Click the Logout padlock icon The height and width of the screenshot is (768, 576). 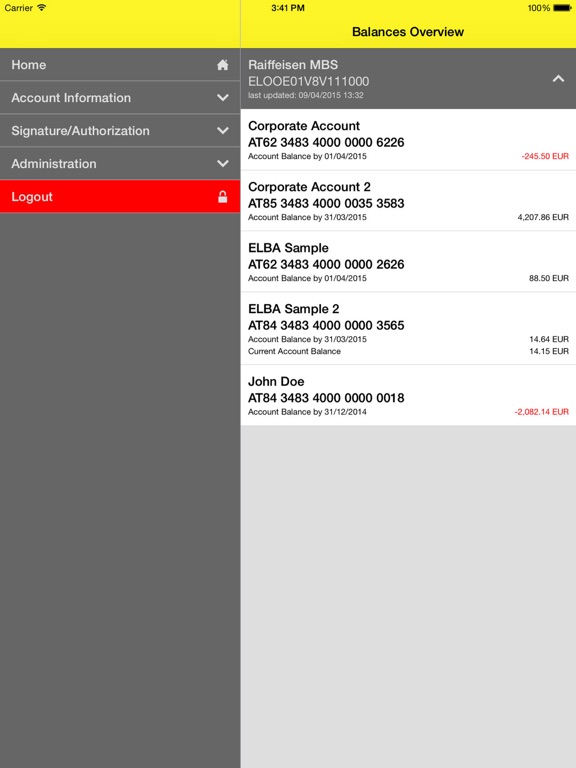[x=222, y=196]
